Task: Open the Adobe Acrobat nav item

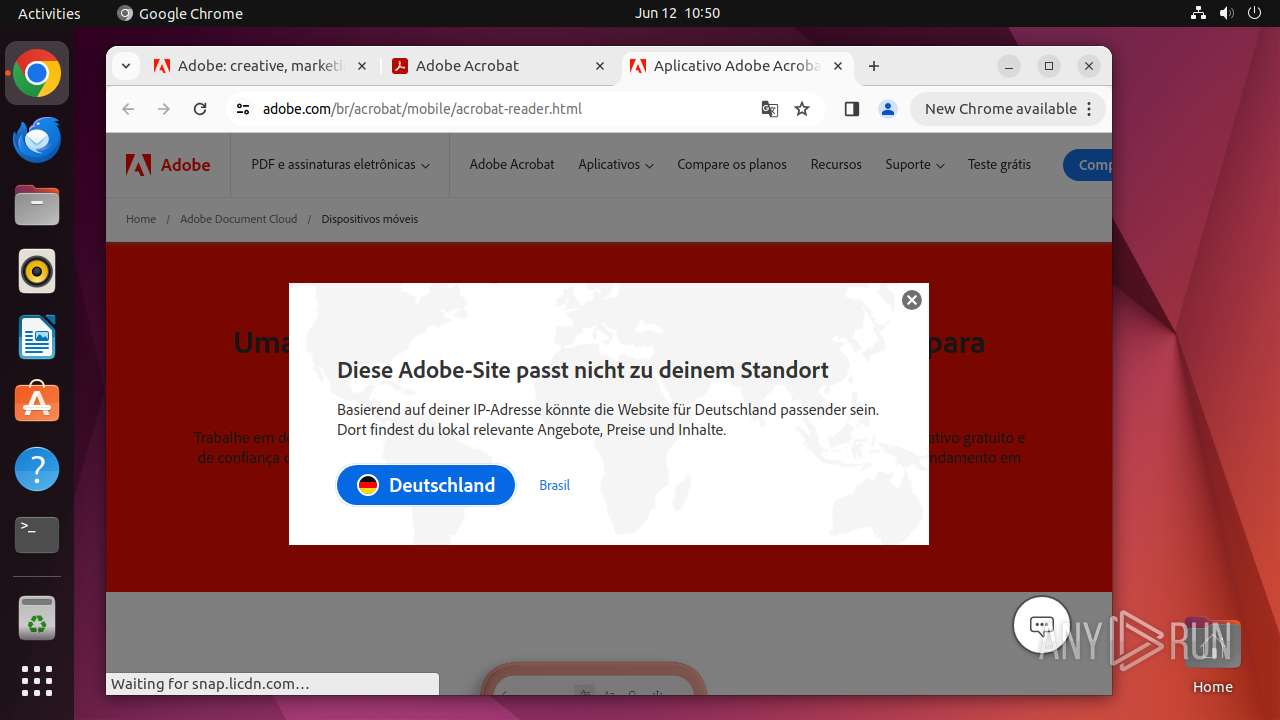Action: pyautogui.click(x=512, y=165)
